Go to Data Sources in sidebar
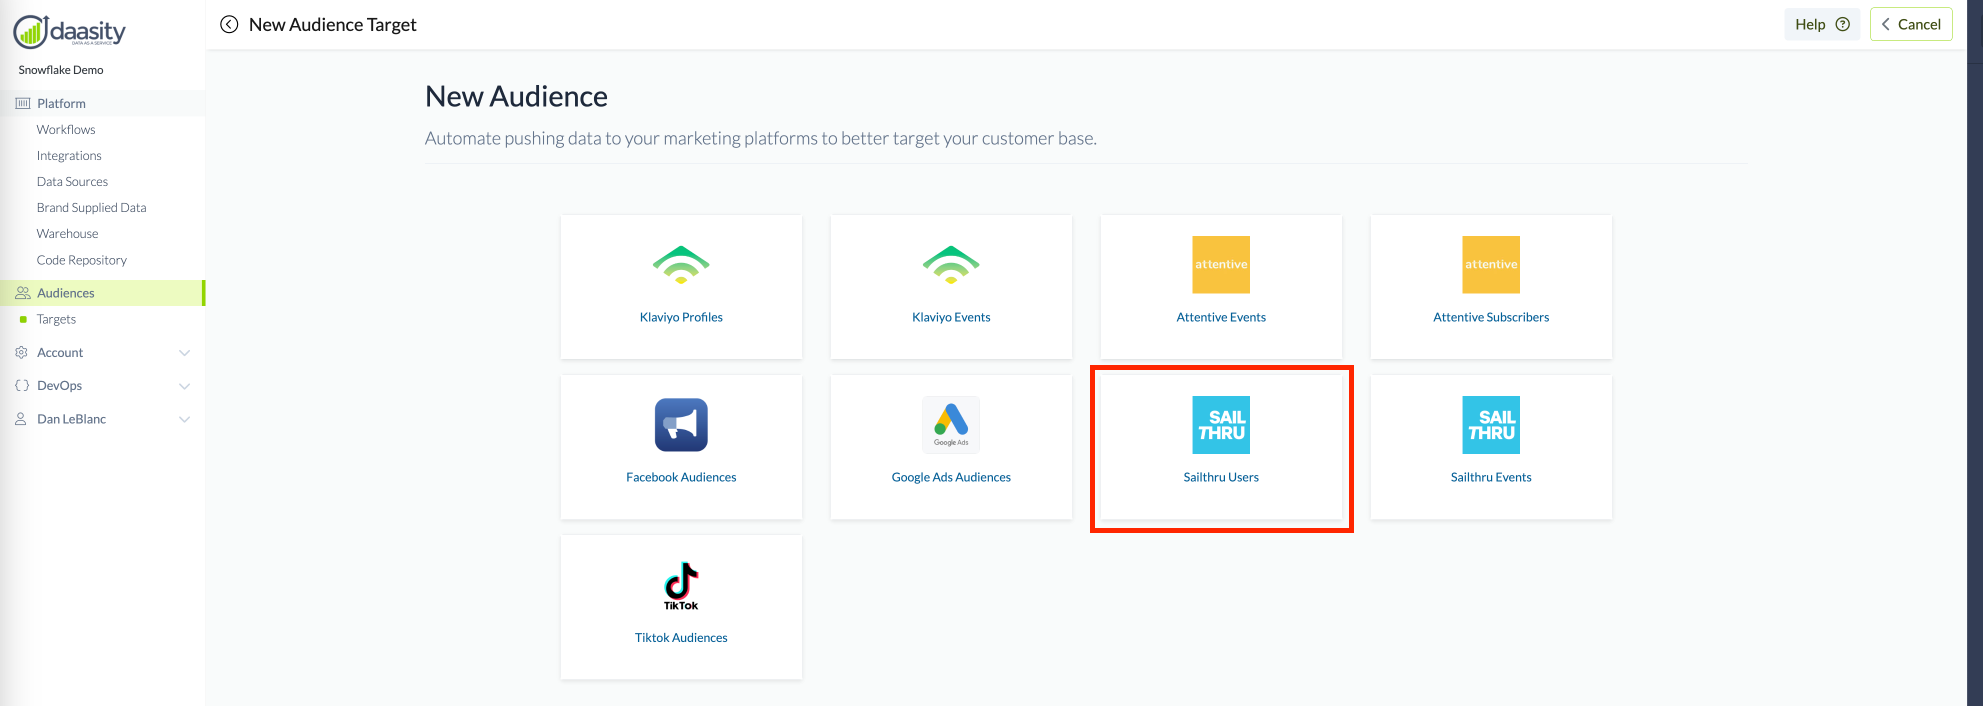 click(x=72, y=182)
